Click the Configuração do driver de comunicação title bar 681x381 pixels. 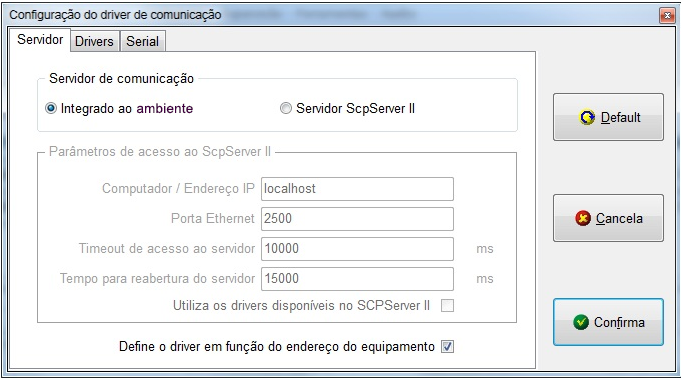[x=115, y=15]
